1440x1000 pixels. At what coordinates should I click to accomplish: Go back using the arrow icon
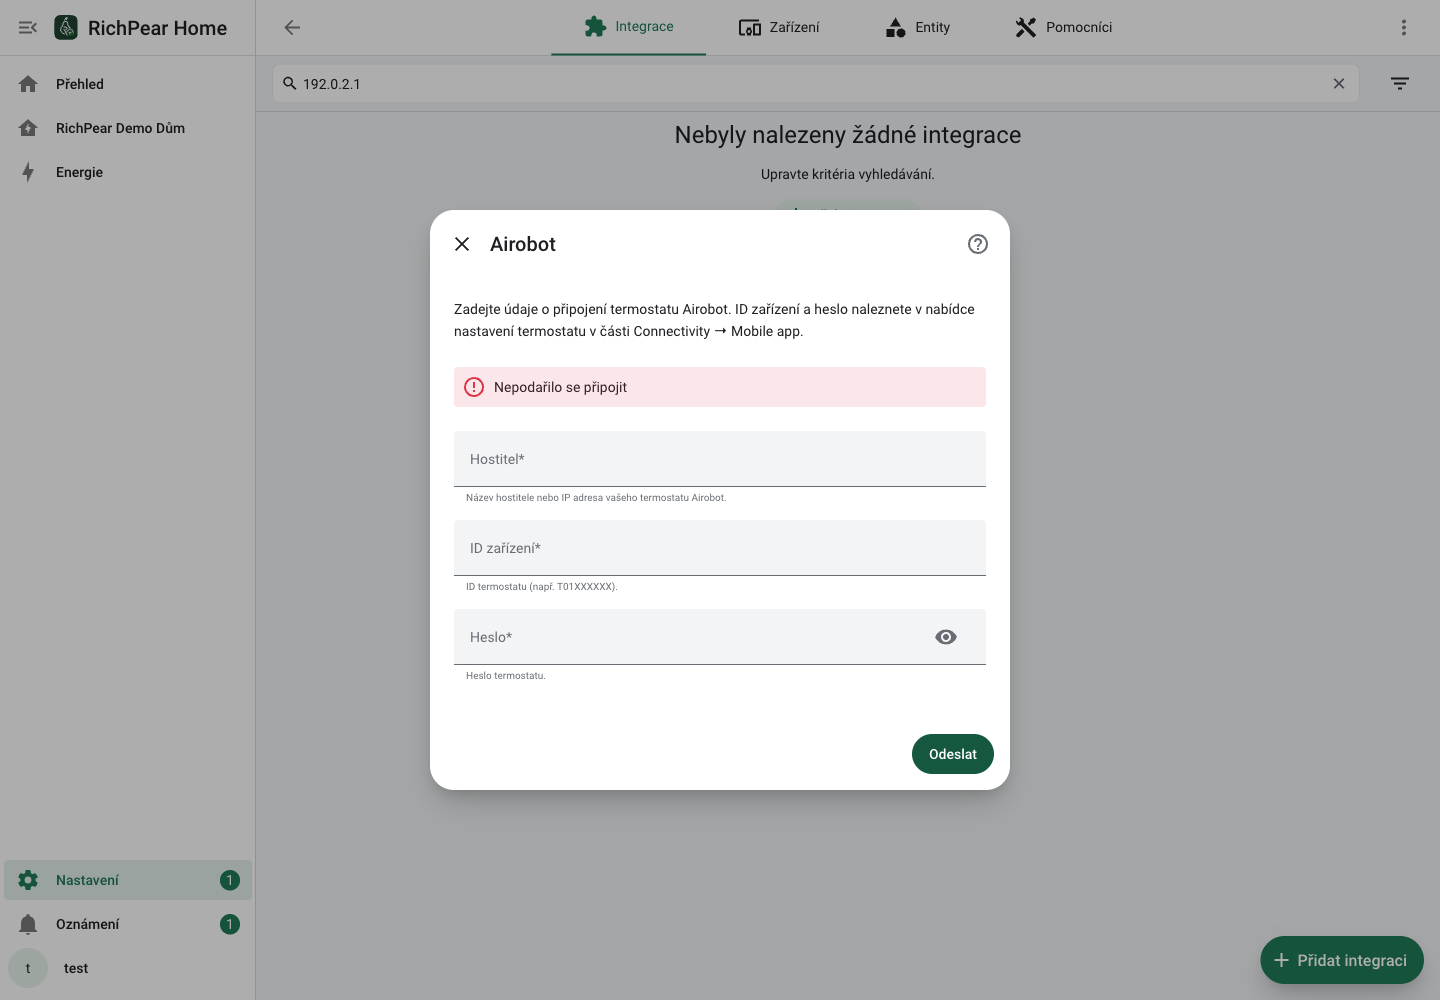pyautogui.click(x=292, y=28)
